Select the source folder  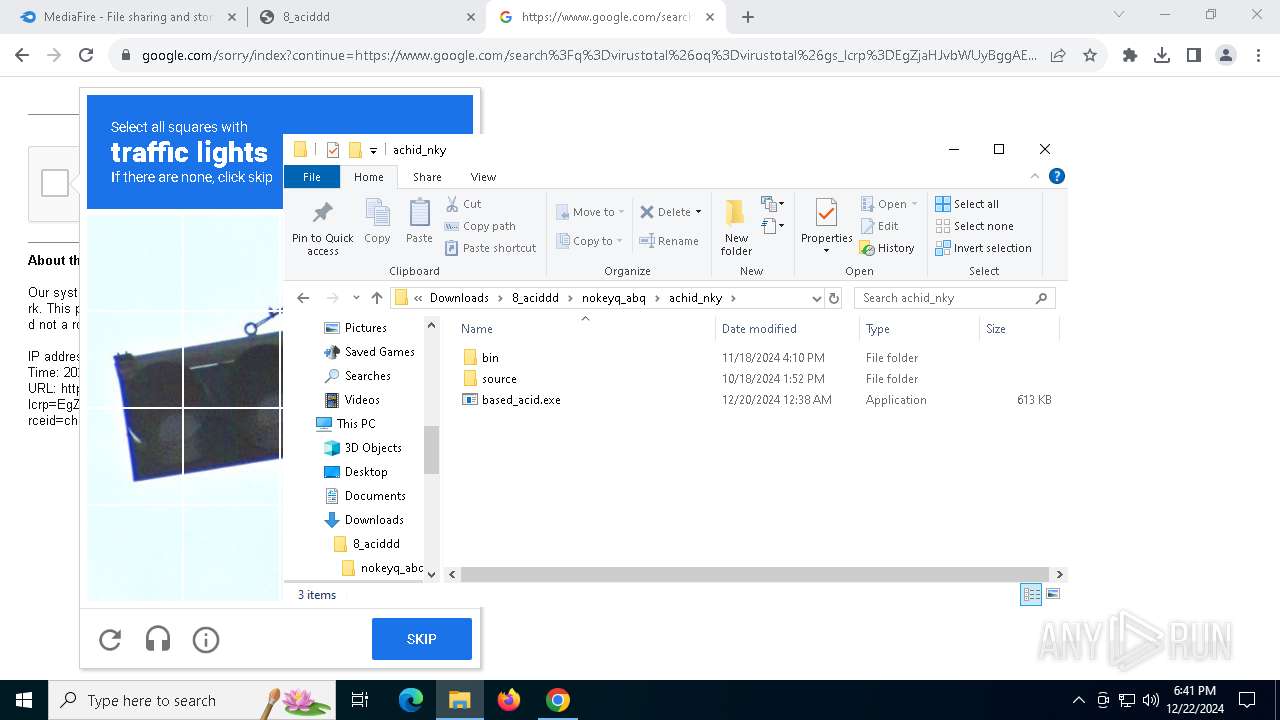pyautogui.click(x=499, y=379)
